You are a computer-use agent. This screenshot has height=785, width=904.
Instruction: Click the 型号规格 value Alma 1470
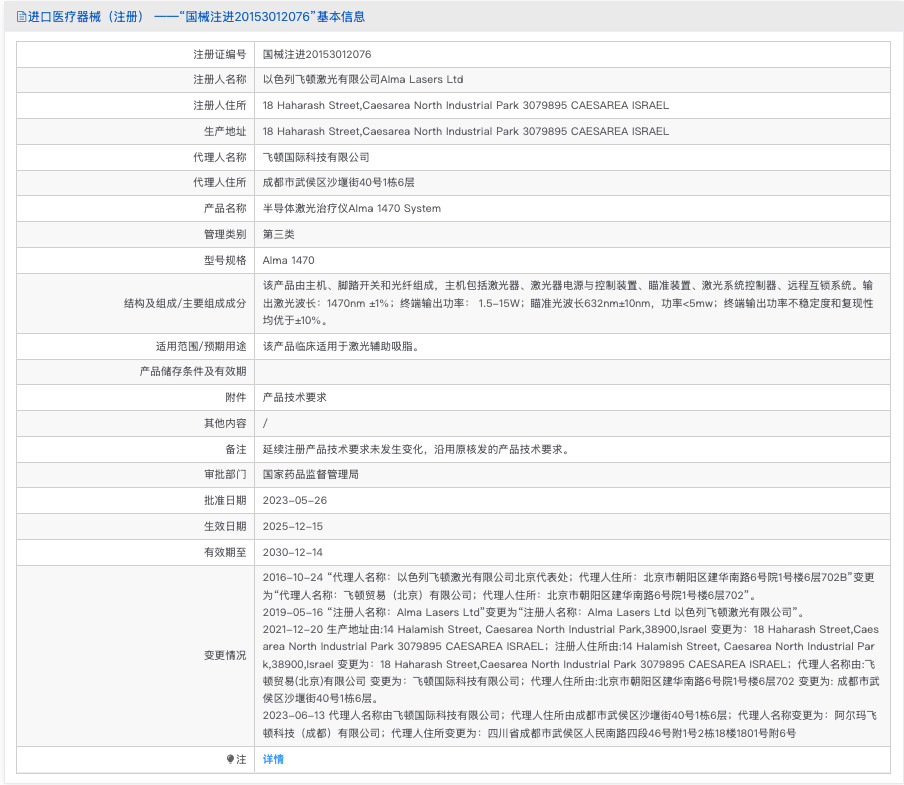coord(288,260)
